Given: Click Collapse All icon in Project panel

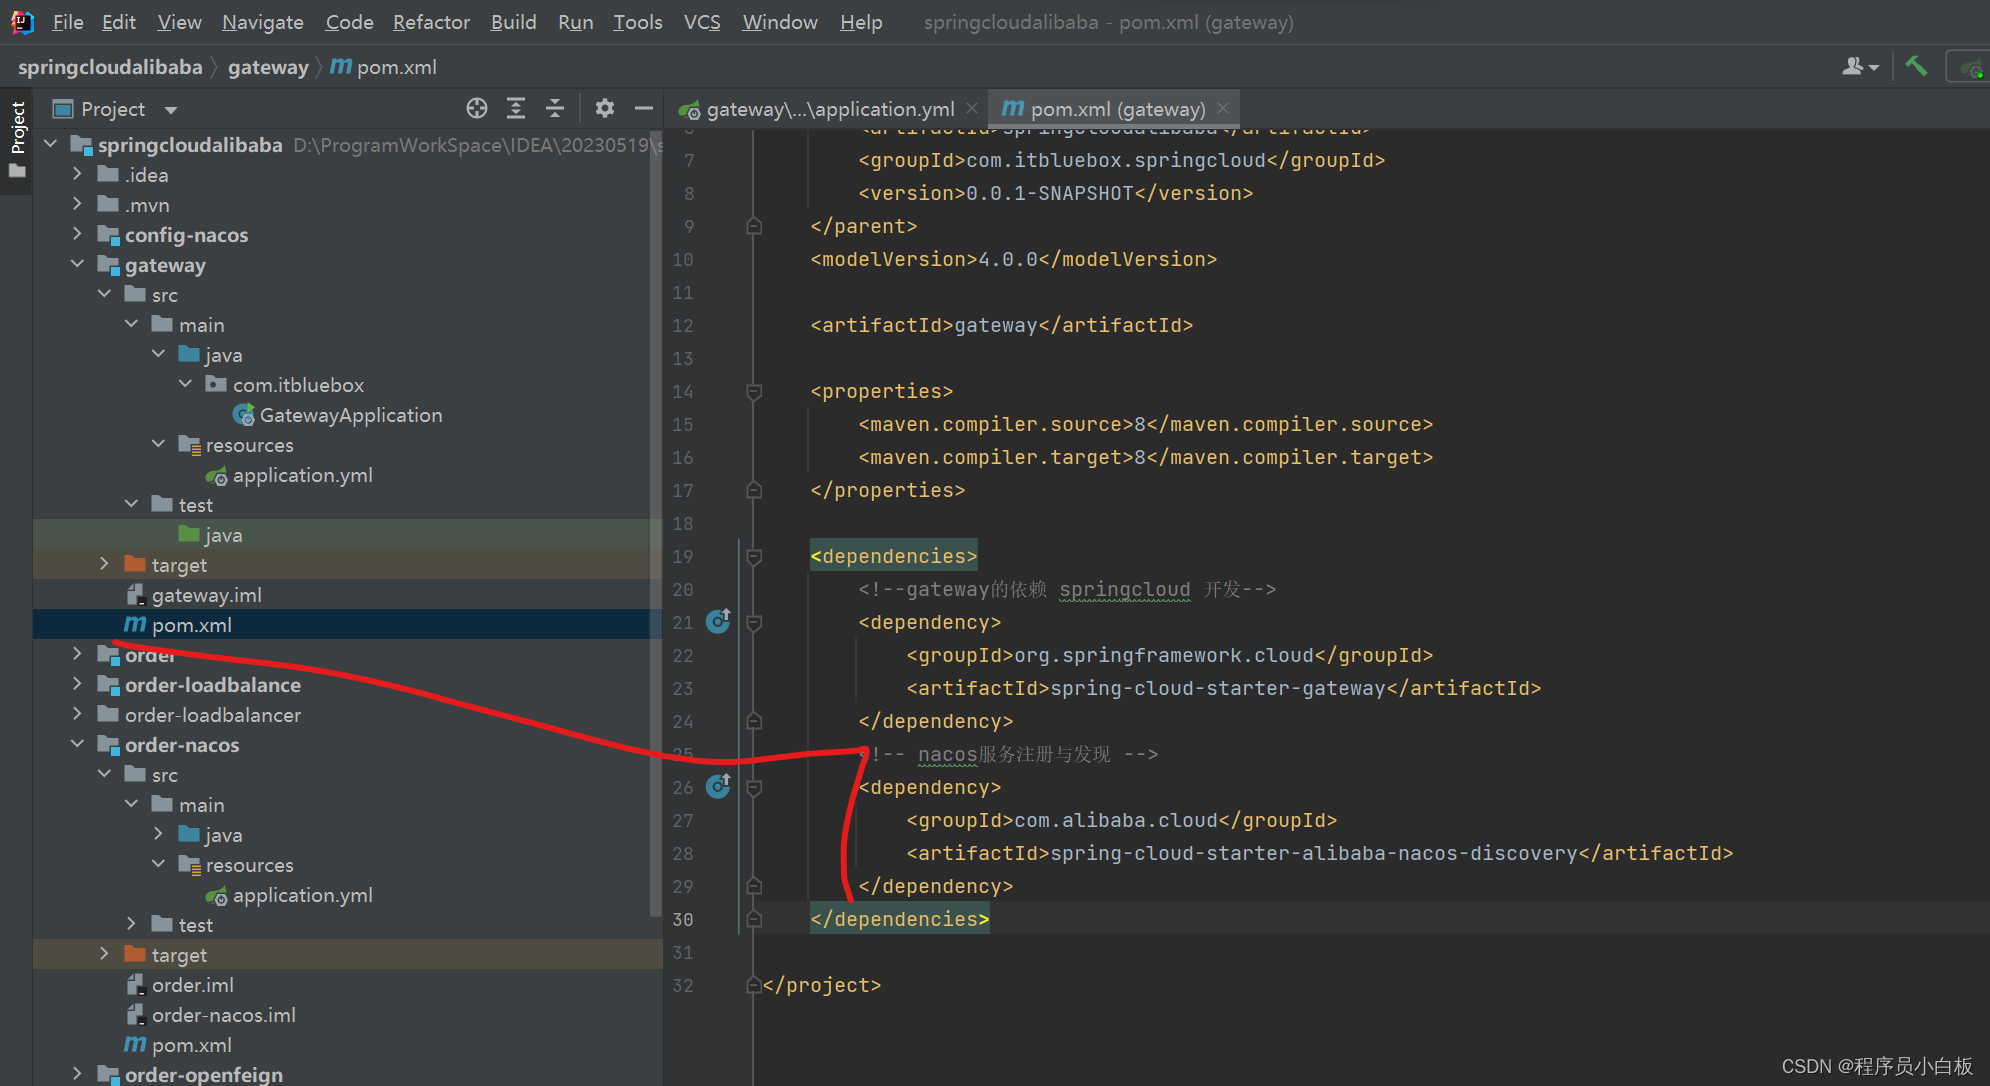Looking at the screenshot, I should click(x=555, y=108).
